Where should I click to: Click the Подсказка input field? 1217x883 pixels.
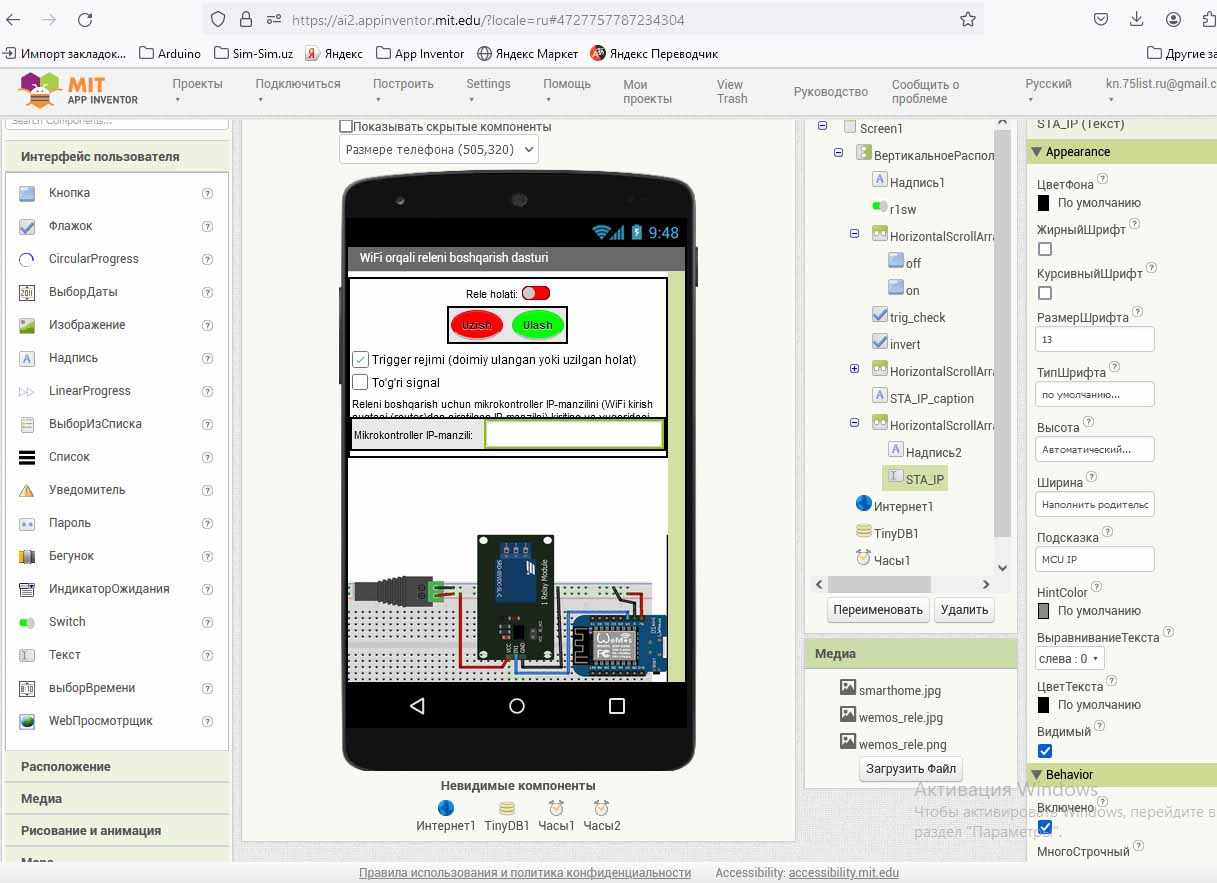1094,559
